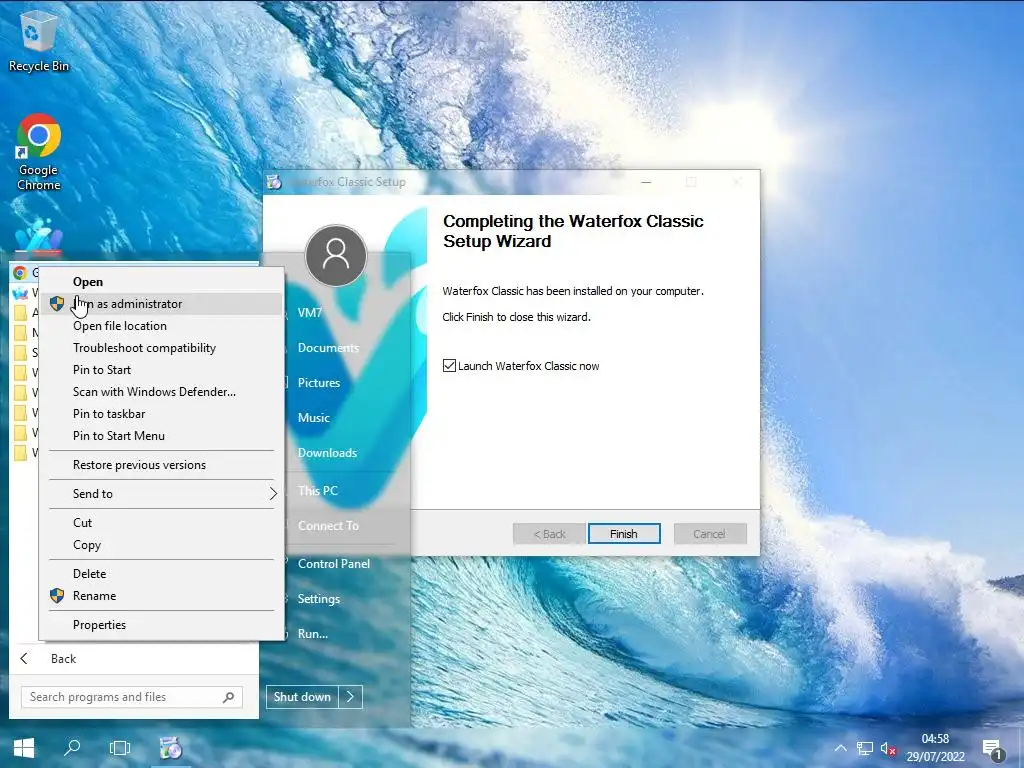Open This PC in Start menu
This screenshot has width=1024, height=768.
[x=318, y=491]
